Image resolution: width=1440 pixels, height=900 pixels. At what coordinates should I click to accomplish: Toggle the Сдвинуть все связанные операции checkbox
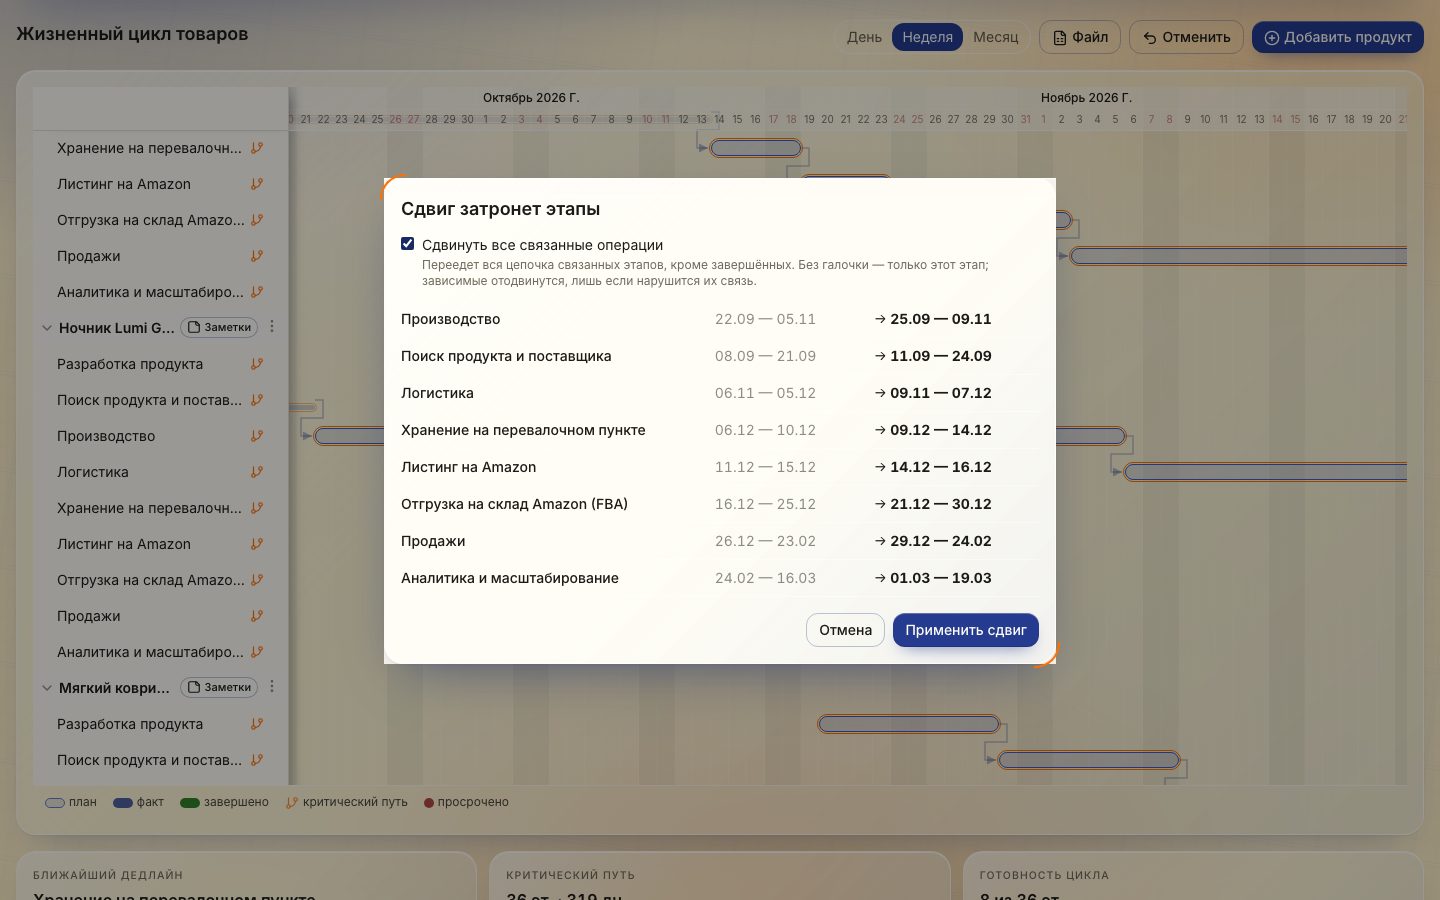(x=408, y=244)
